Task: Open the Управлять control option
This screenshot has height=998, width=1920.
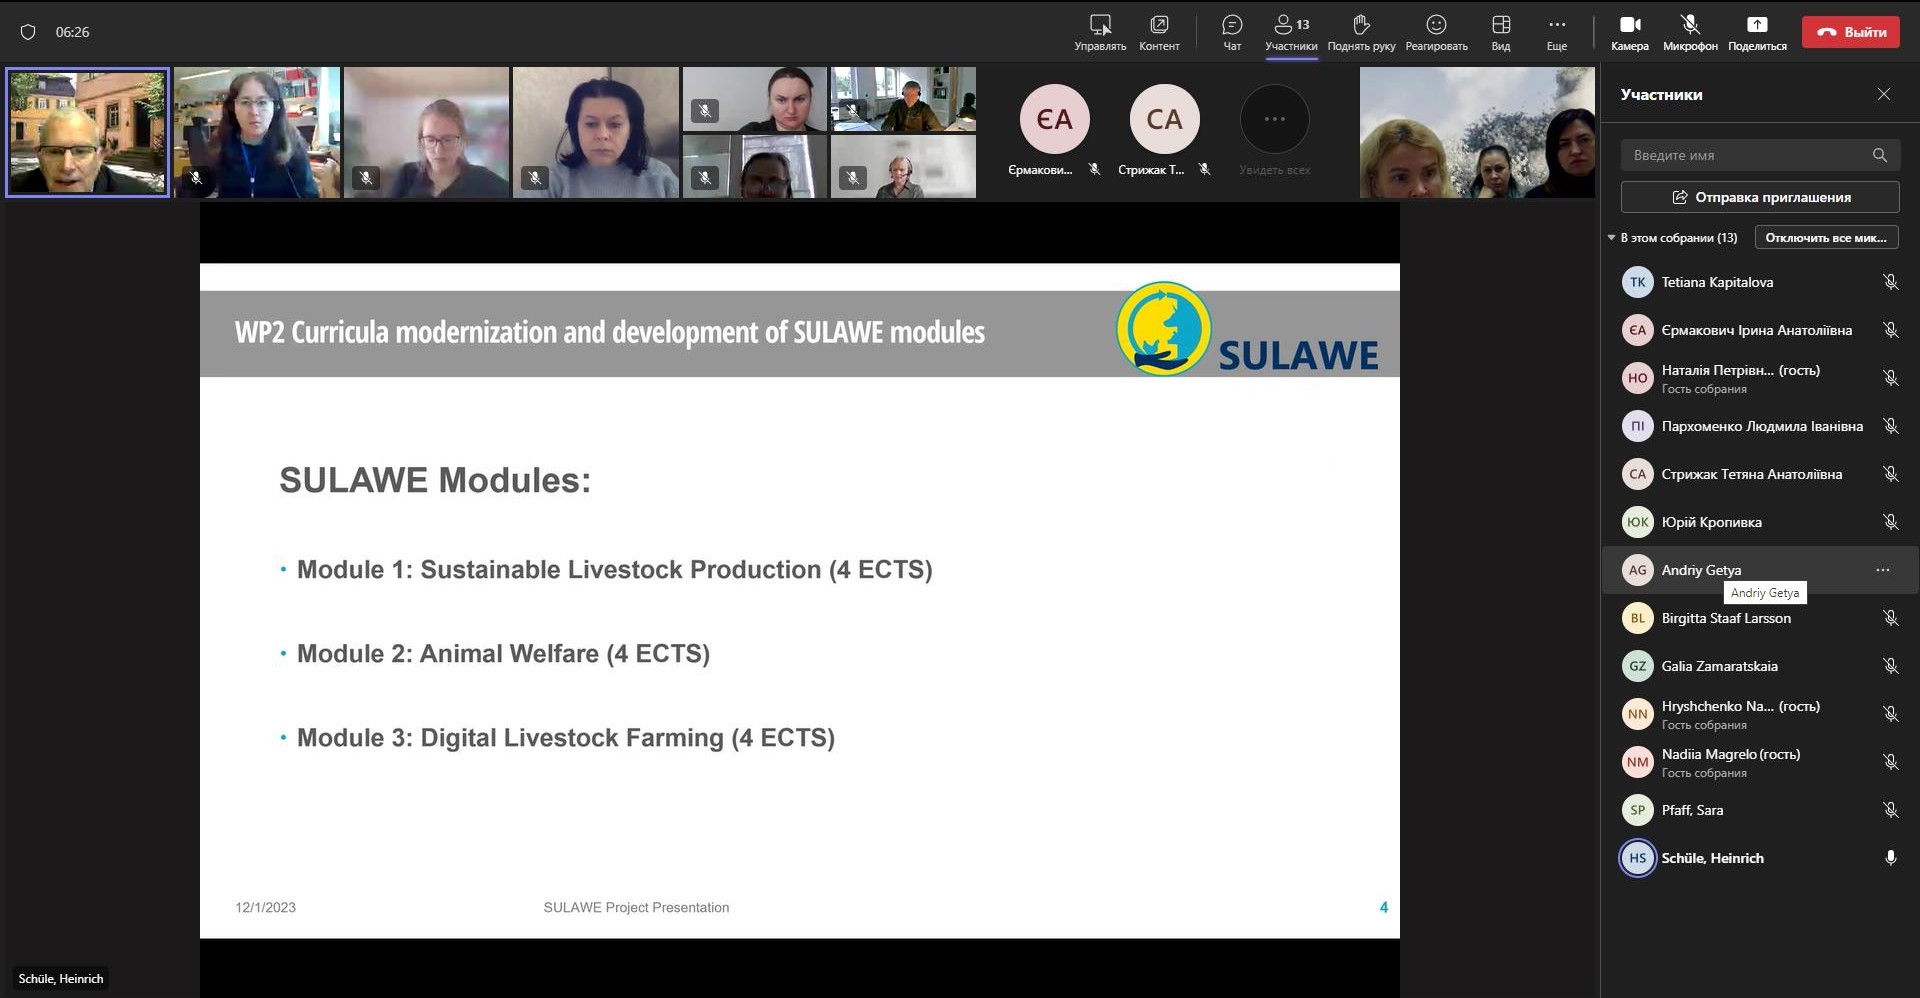Action: [x=1100, y=32]
